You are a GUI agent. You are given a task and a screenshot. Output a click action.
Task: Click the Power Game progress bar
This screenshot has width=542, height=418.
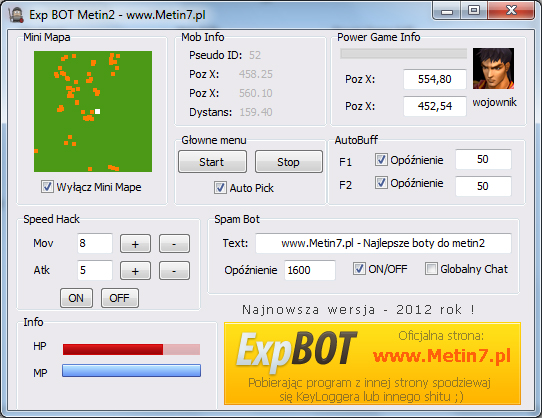(x=403, y=54)
